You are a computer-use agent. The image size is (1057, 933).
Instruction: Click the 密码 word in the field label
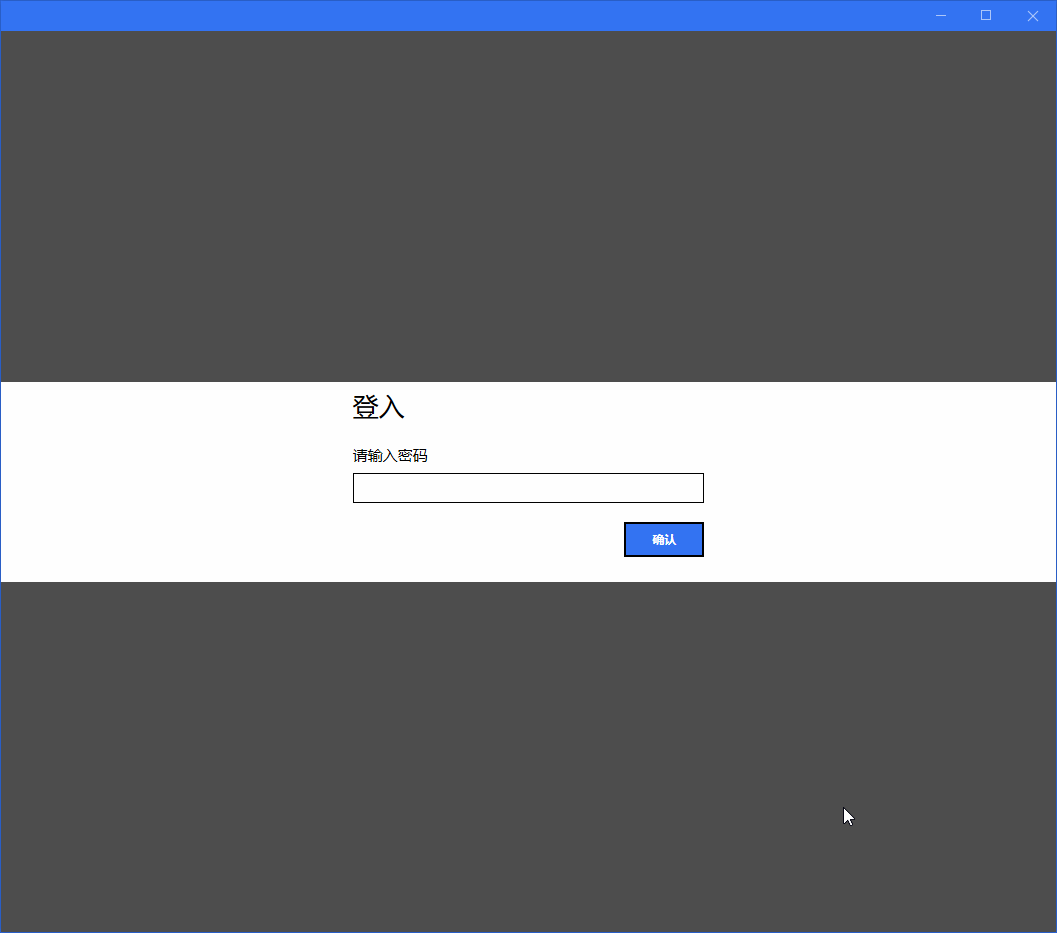point(413,456)
